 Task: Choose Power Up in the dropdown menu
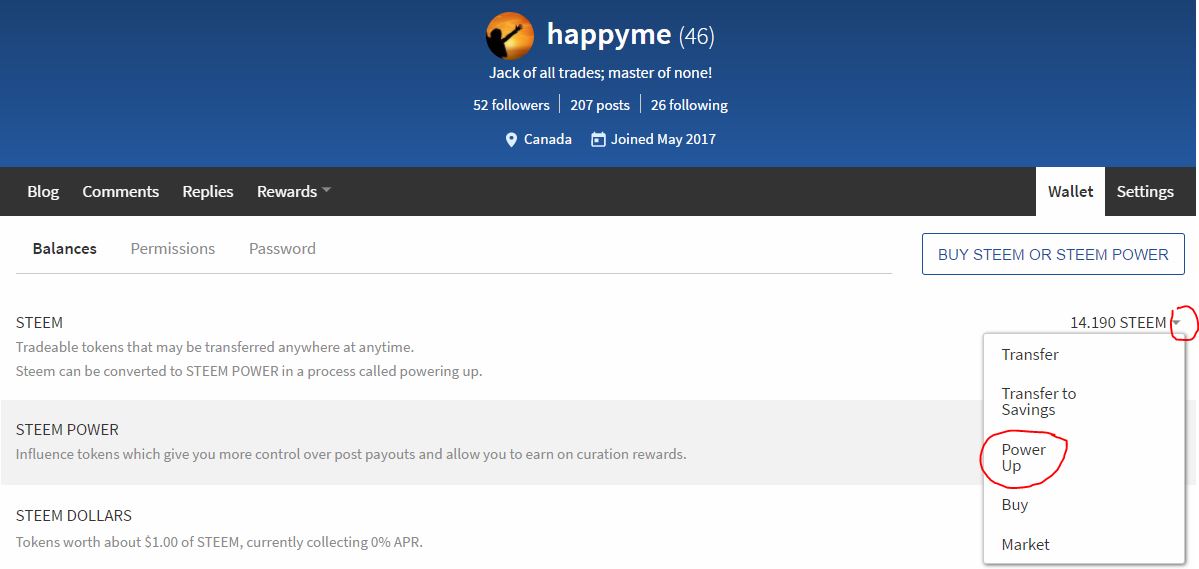click(x=1084, y=457)
